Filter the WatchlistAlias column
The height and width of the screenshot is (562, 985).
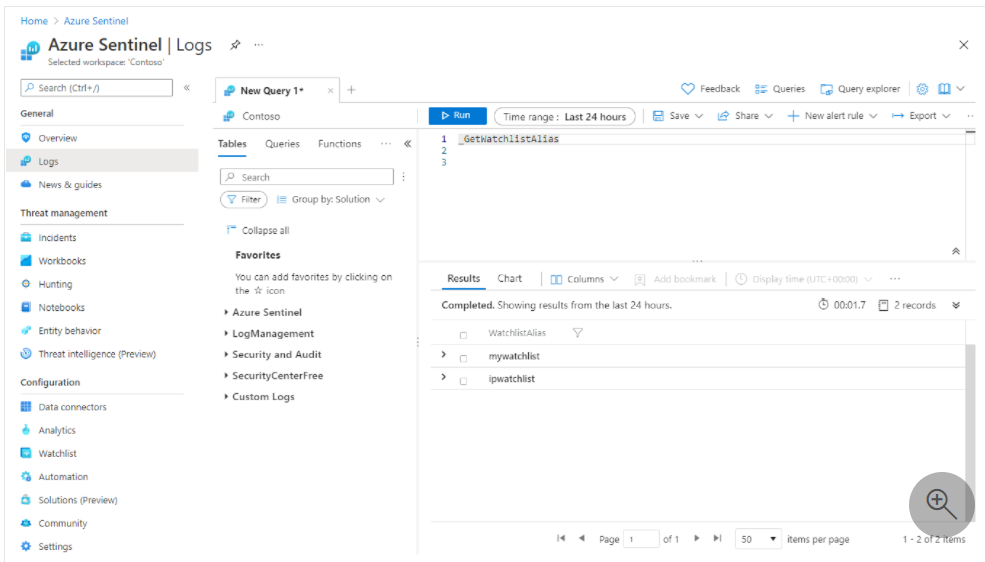pos(577,333)
